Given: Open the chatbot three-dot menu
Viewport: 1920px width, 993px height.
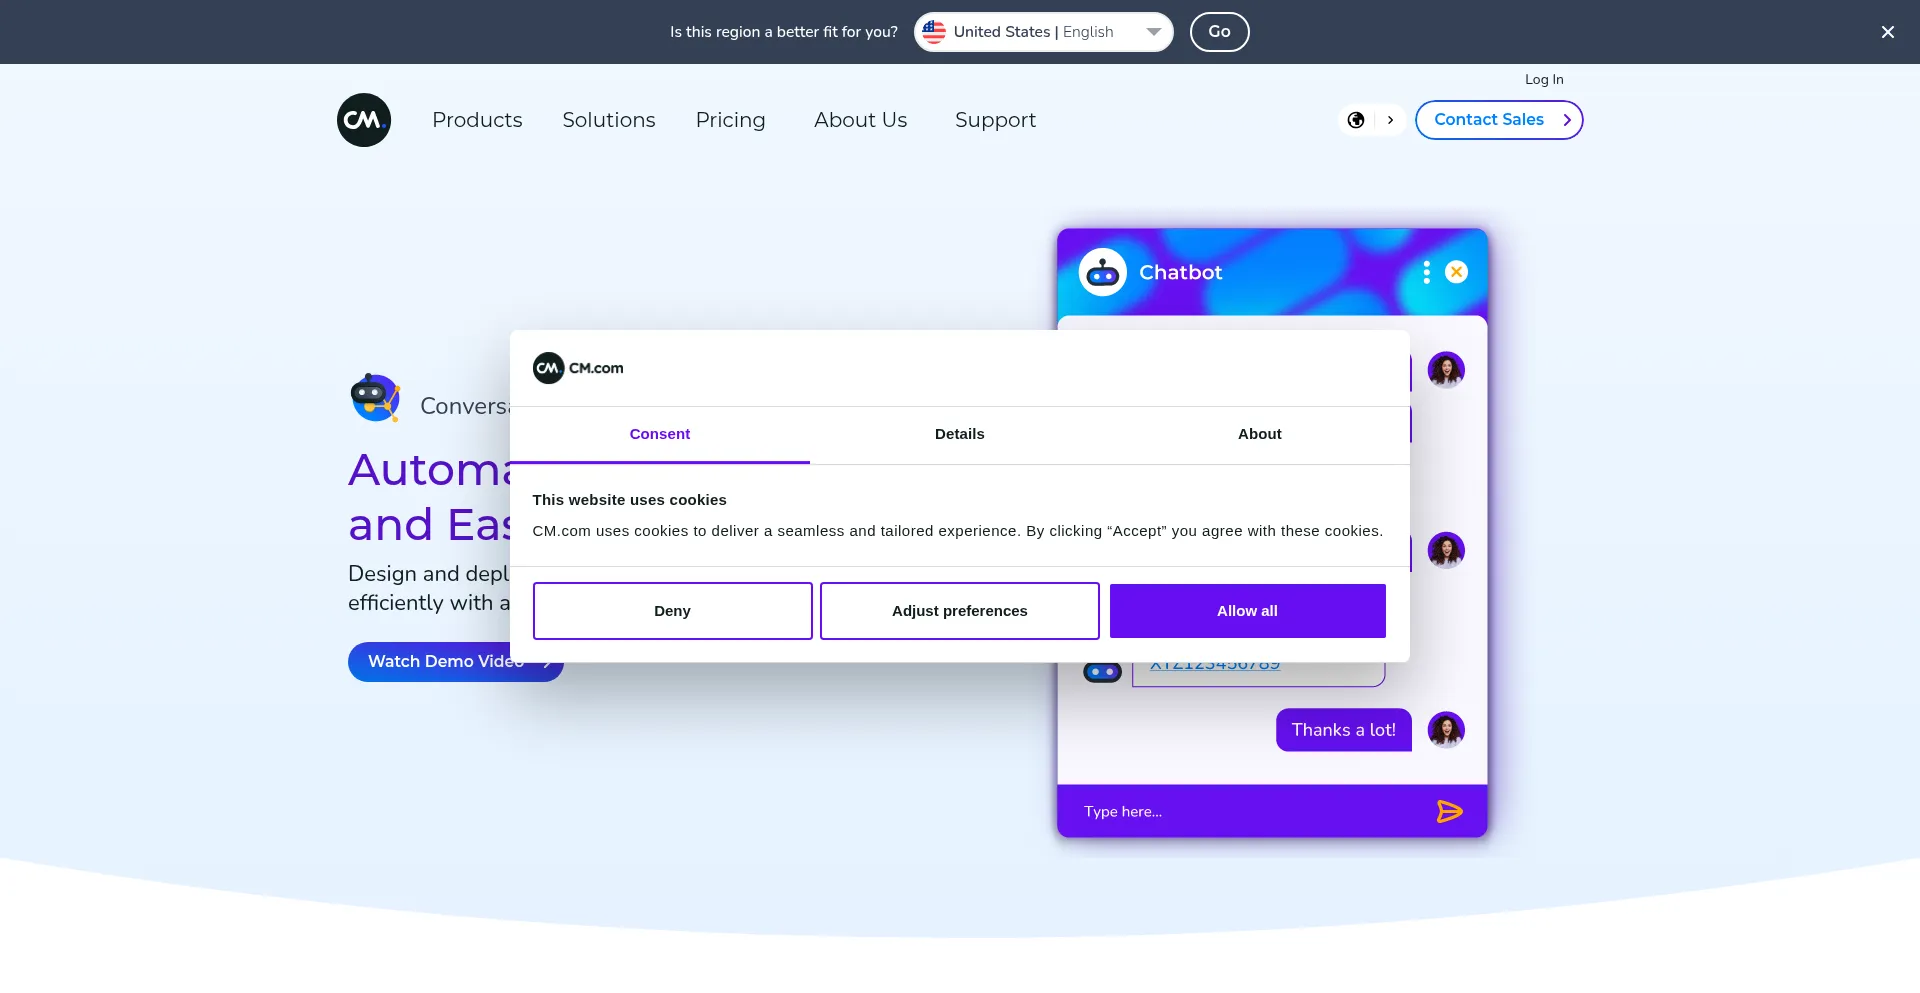Looking at the screenshot, I should pos(1426,272).
